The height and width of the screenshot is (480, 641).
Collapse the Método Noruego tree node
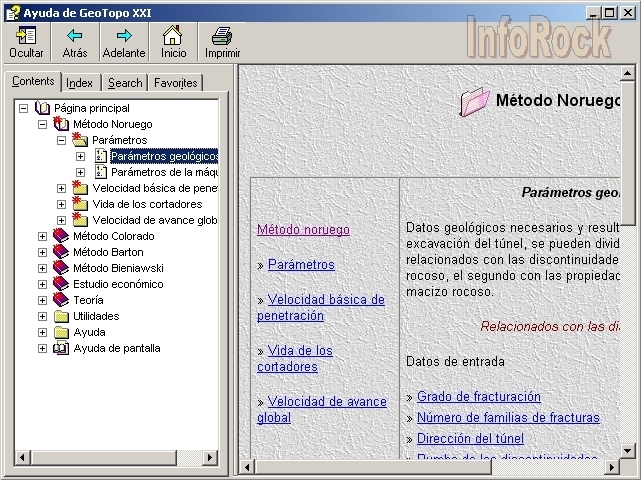click(x=42, y=124)
